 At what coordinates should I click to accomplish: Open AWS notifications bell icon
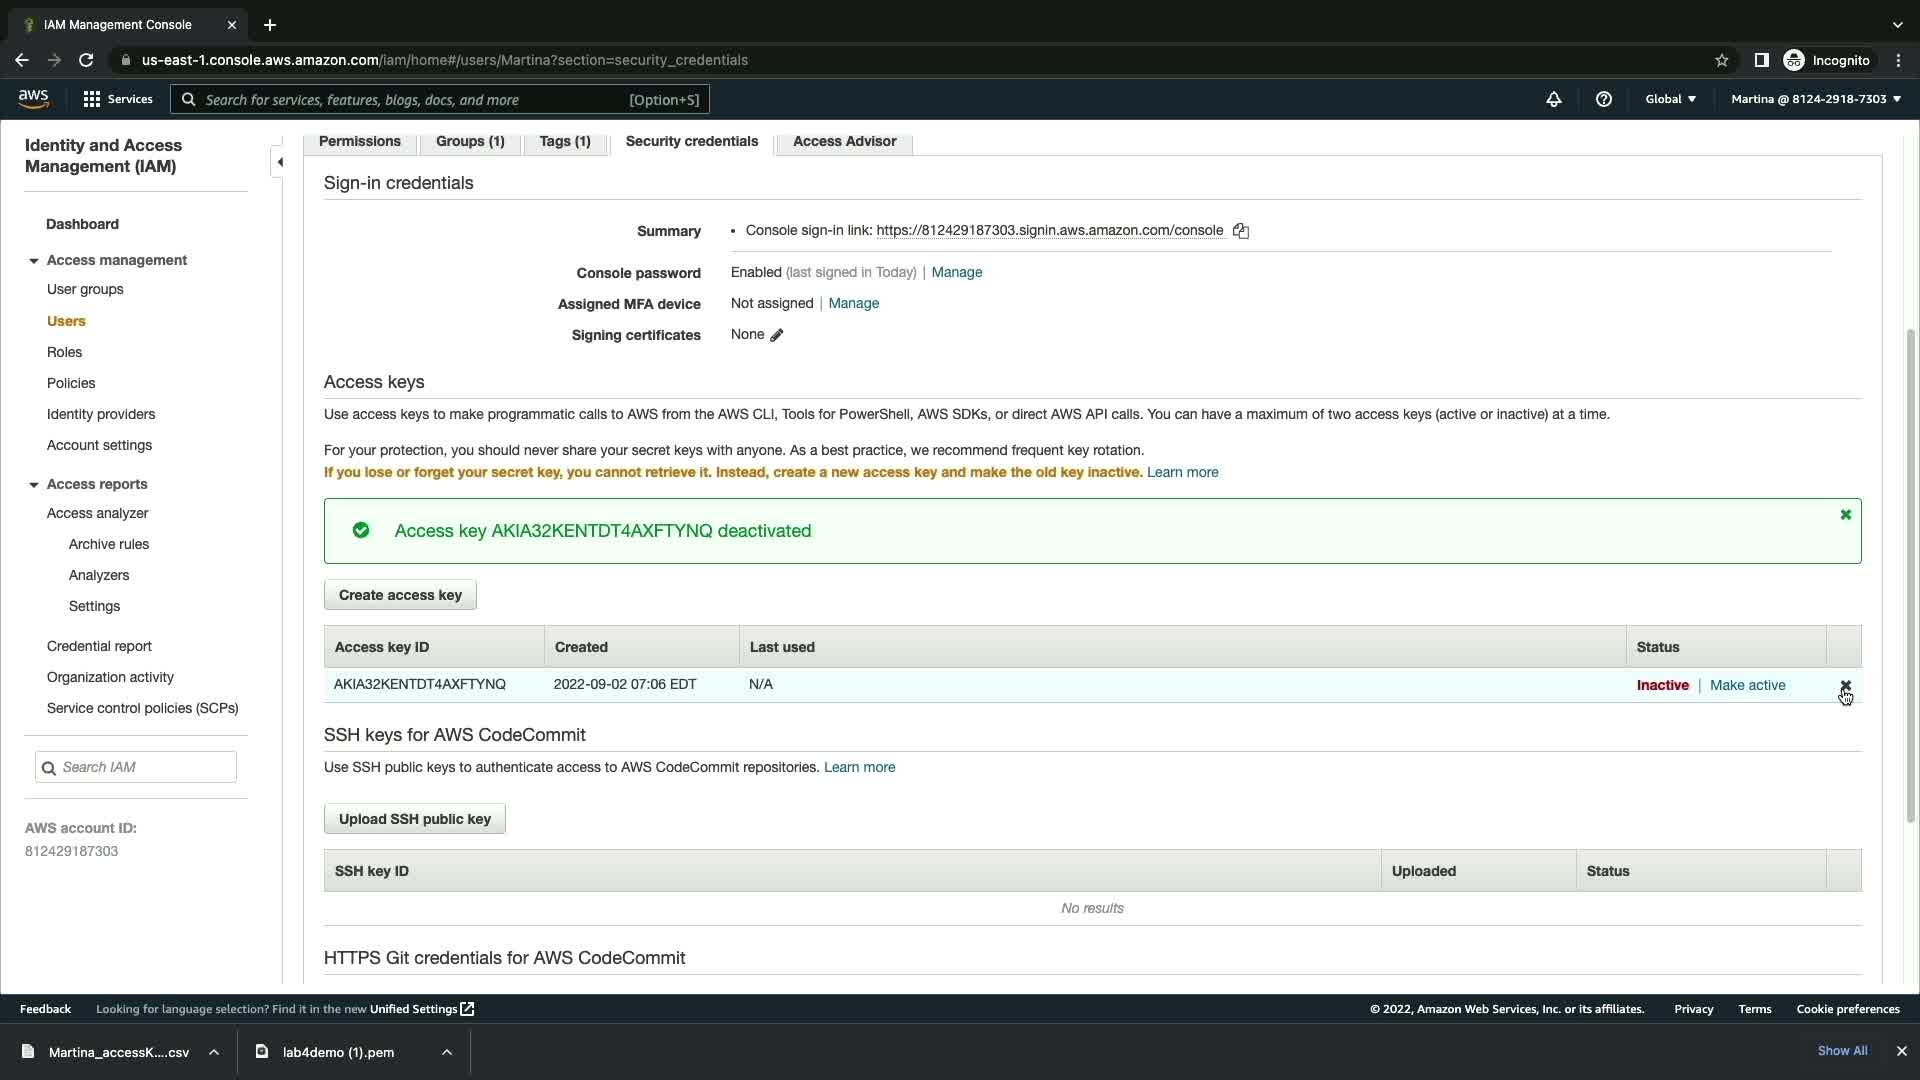1553,99
